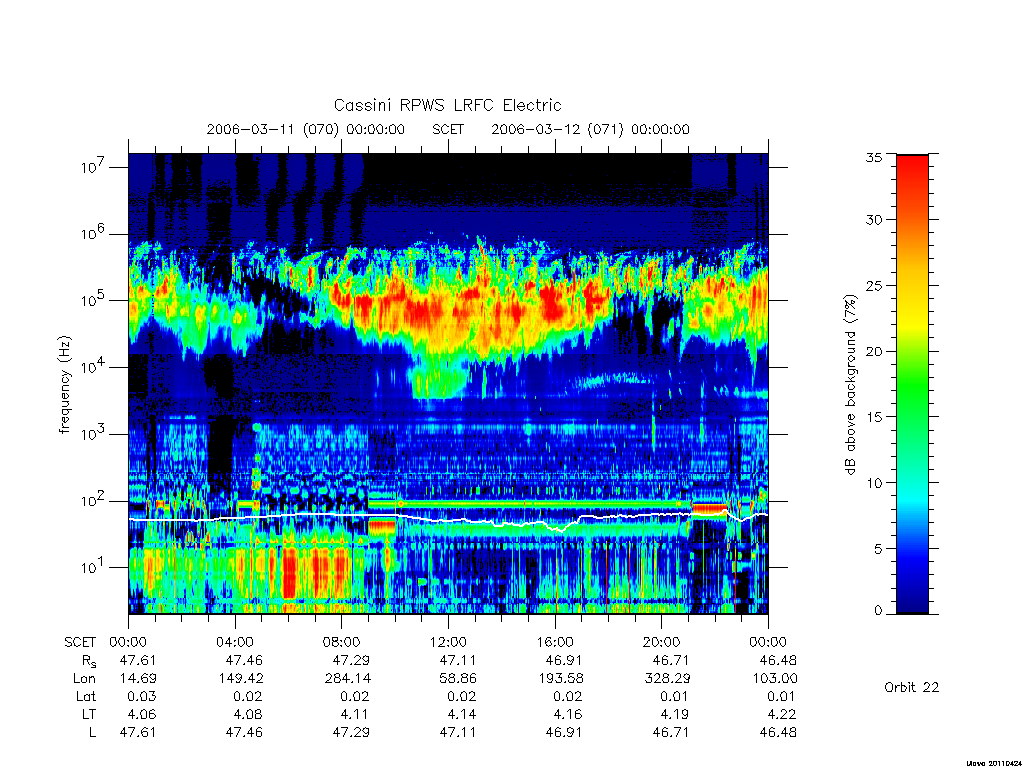
Task: Click the Rs value 47.11 at 12:00
Action: click(458, 660)
